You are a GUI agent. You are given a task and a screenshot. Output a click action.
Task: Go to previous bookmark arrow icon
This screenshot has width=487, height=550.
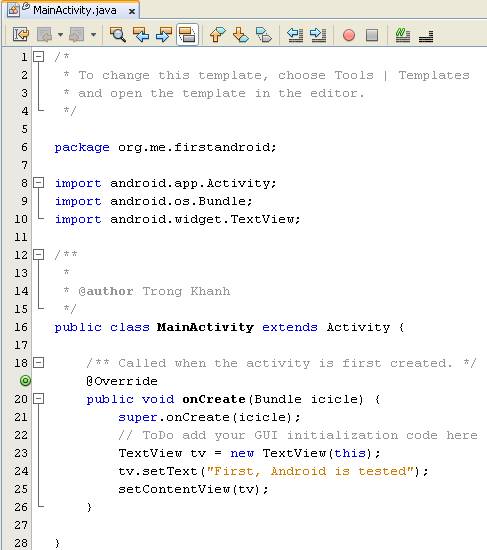point(217,34)
